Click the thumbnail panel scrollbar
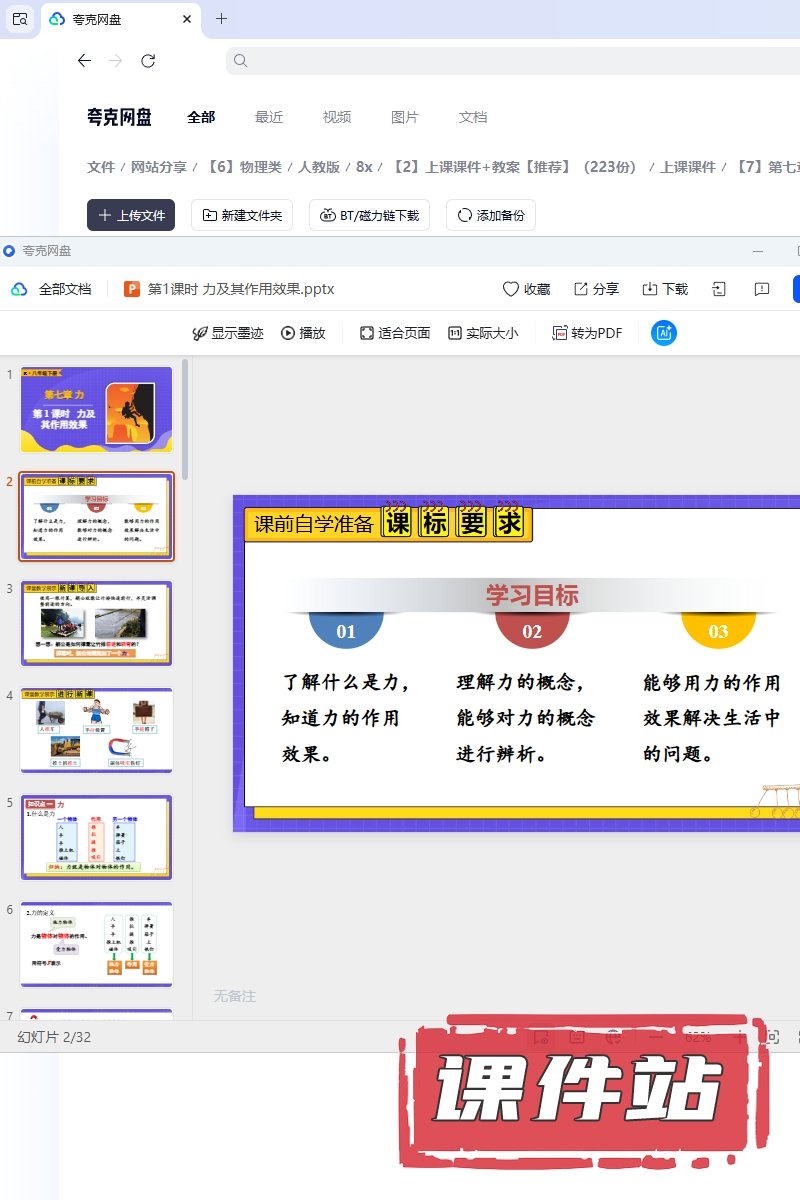 (185, 420)
